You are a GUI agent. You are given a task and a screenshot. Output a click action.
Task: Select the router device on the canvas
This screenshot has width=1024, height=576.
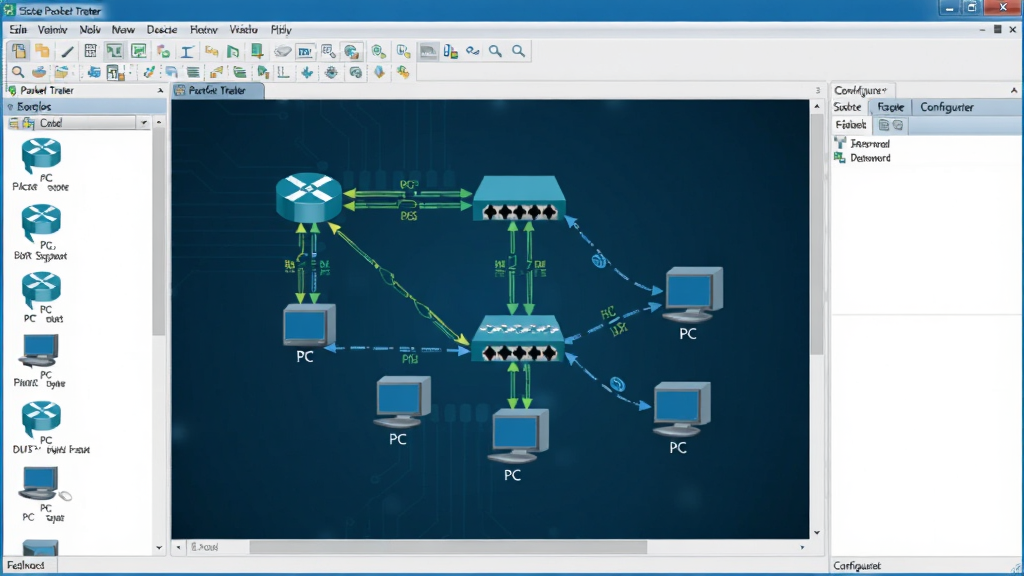[x=309, y=197]
